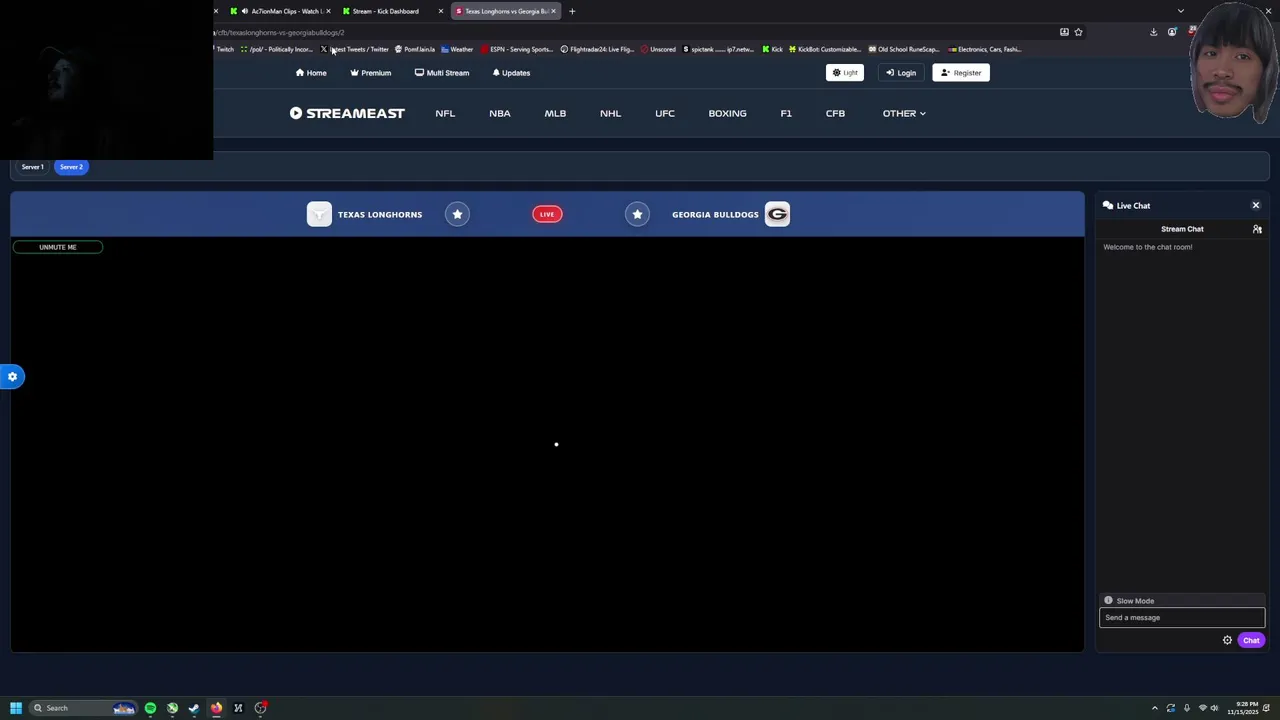This screenshot has width=1280, height=720.
Task: Close the Live Chat panel
Action: 1256,205
